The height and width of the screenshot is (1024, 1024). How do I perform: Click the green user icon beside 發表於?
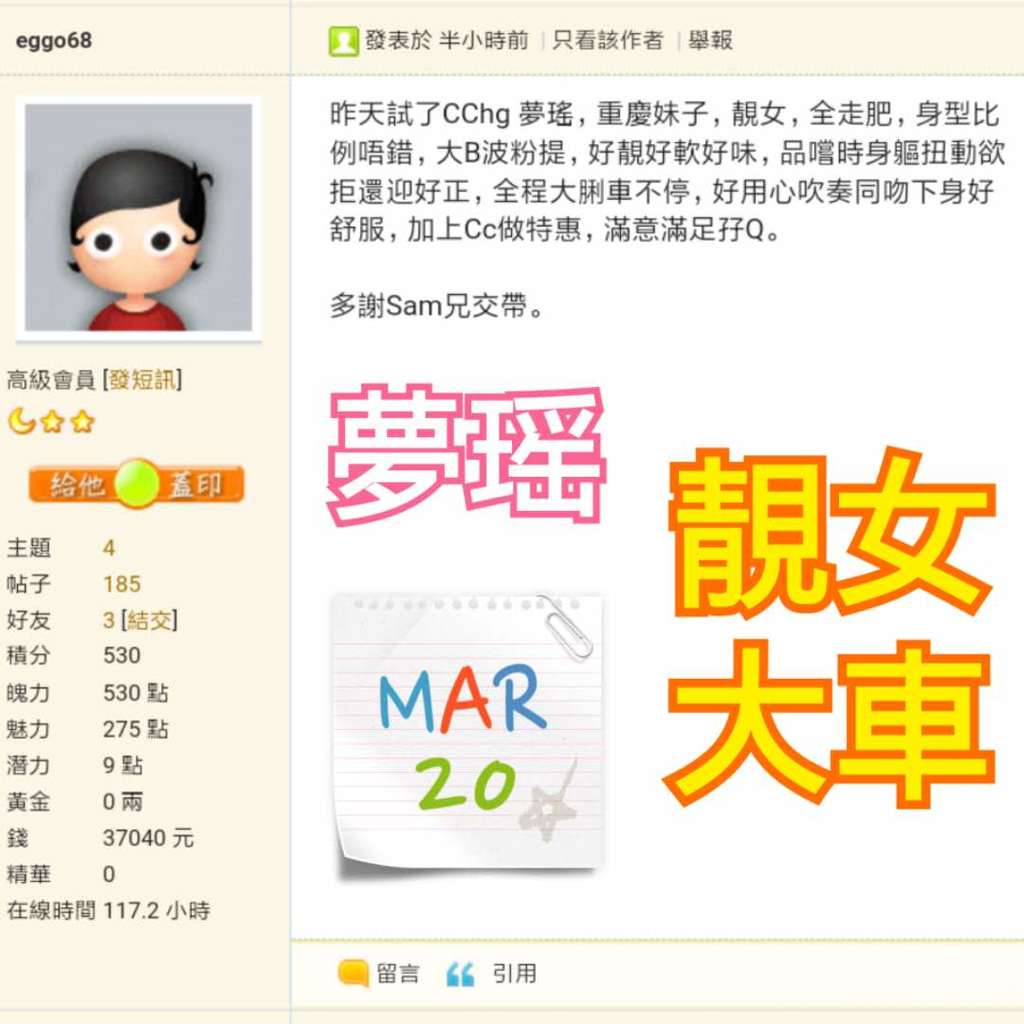pyautogui.click(x=344, y=41)
